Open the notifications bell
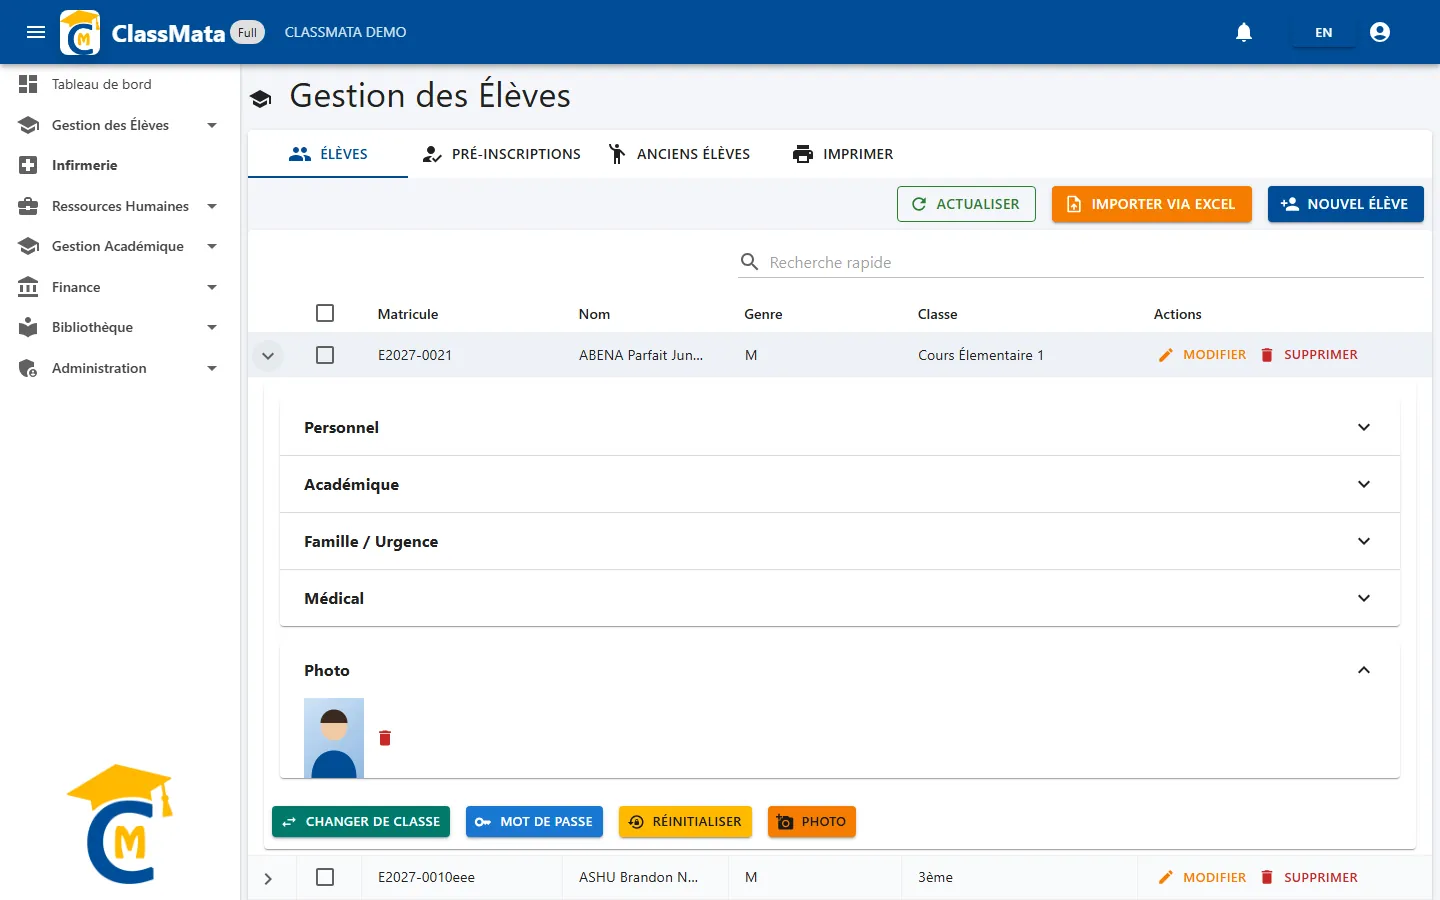Viewport: 1440px width, 900px height. pos(1244,32)
